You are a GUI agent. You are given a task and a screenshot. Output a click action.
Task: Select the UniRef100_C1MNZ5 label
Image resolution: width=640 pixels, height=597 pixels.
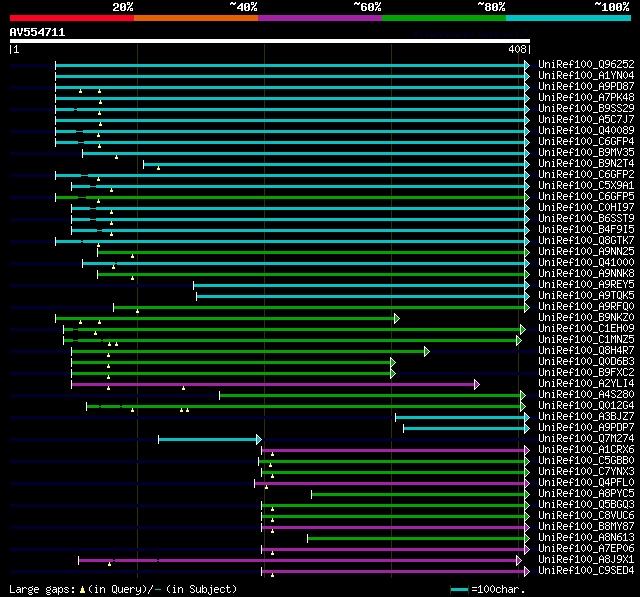pyautogui.click(x=586, y=340)
